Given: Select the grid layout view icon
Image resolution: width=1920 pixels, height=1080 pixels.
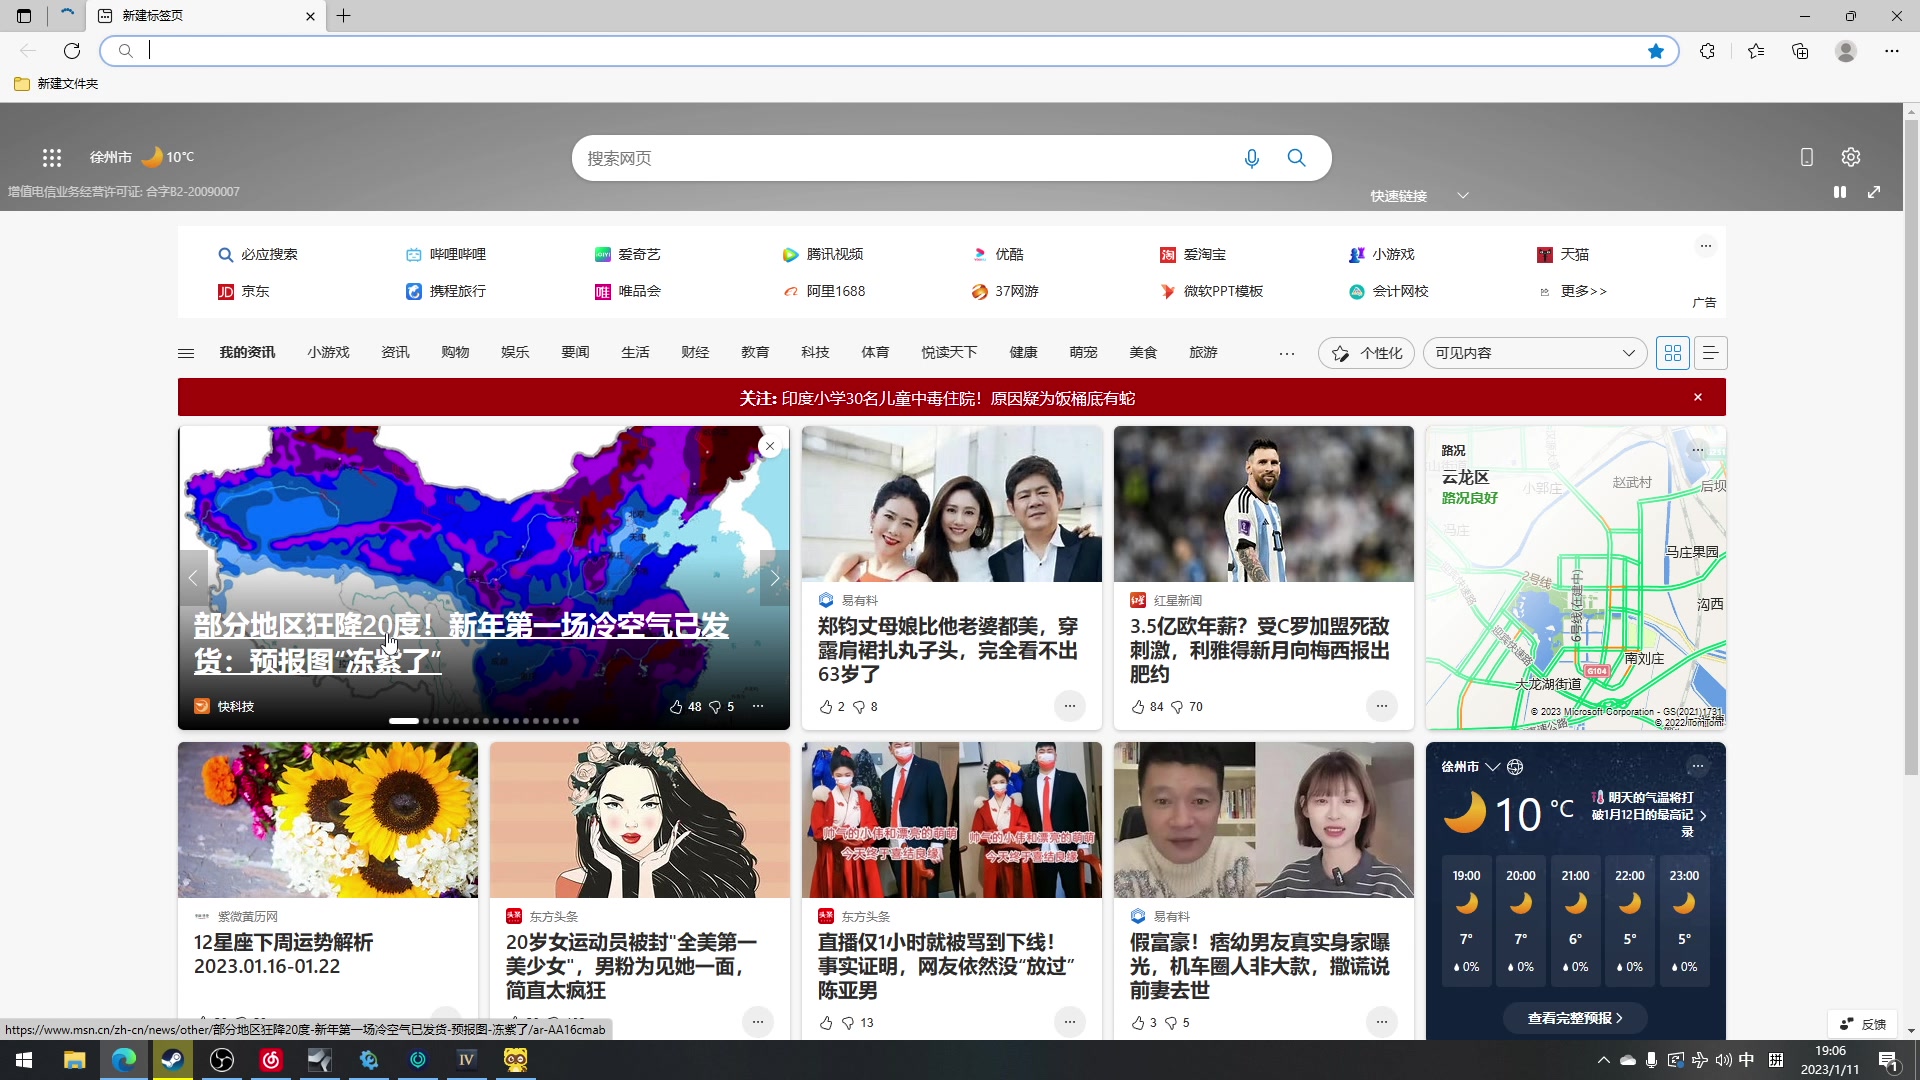Looking at the screenshot, I should 1673,352.
